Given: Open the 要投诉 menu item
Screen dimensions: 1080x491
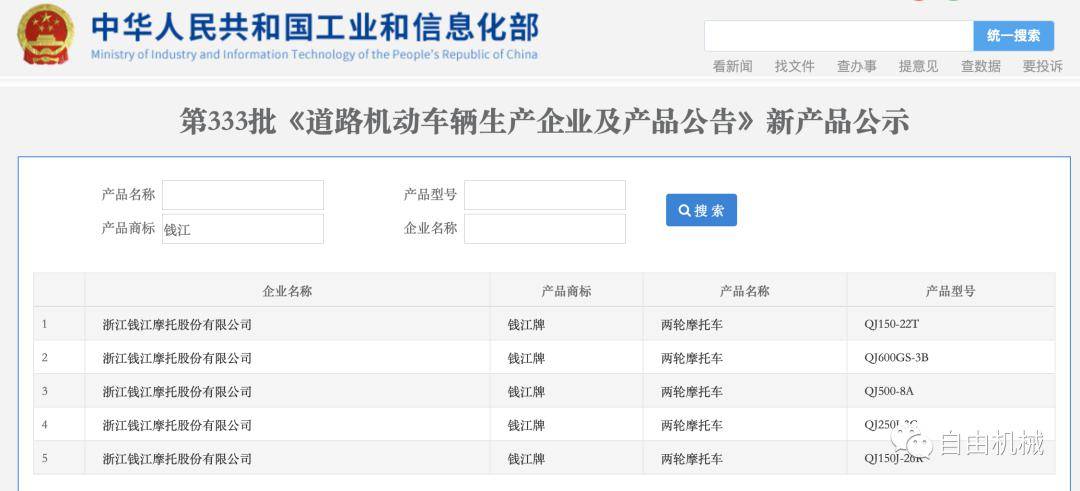Looking at the screenshot, I should click(1042, 66).
